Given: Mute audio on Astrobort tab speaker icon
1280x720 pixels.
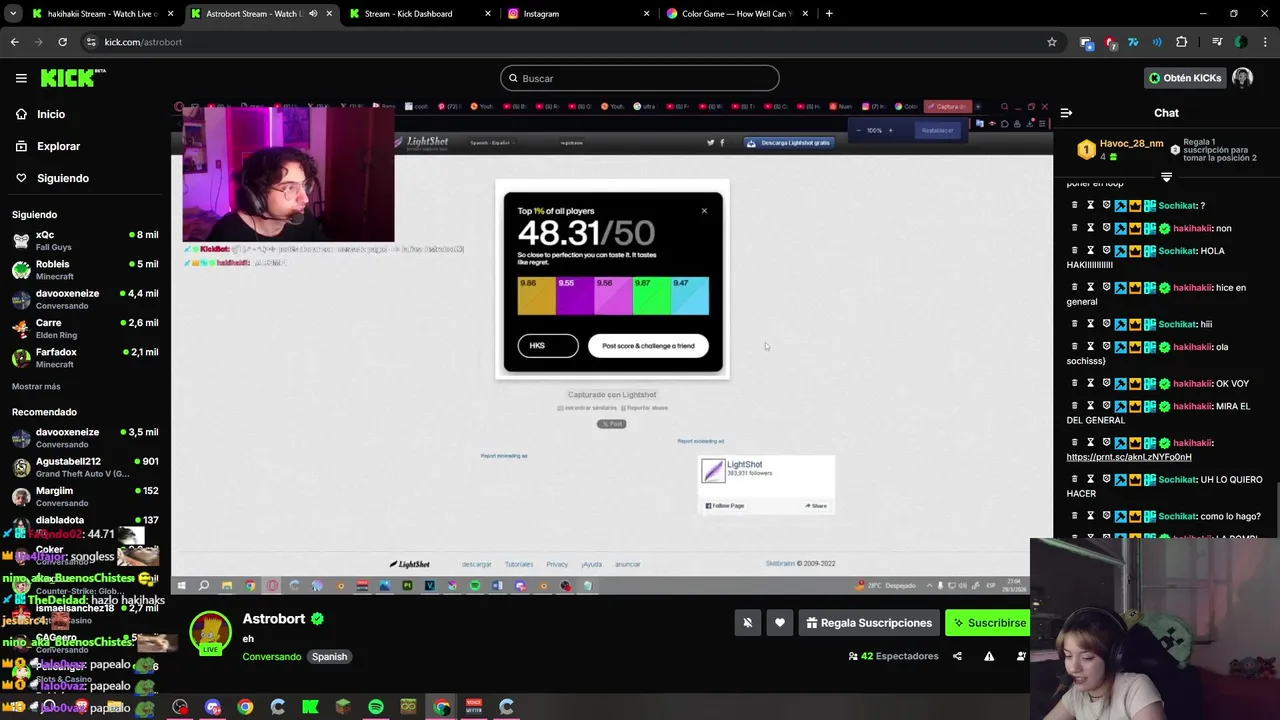Looking at the screenshot, I should (313, 14).
